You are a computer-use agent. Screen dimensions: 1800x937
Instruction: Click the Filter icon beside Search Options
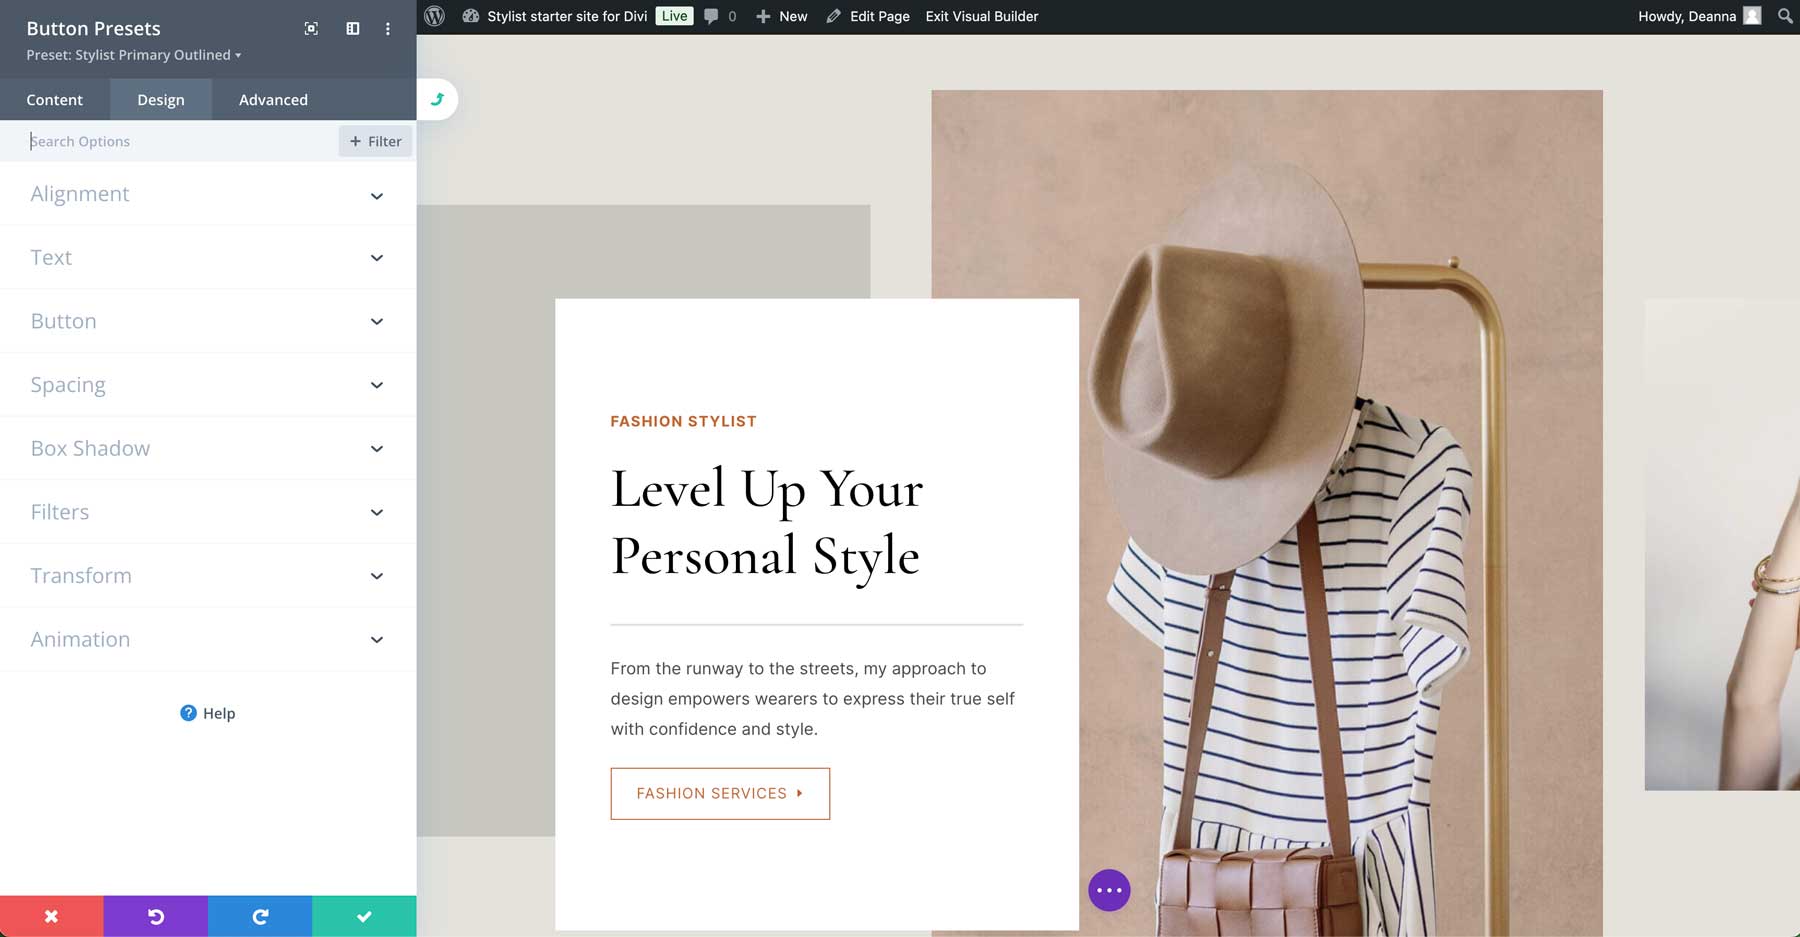375,140
